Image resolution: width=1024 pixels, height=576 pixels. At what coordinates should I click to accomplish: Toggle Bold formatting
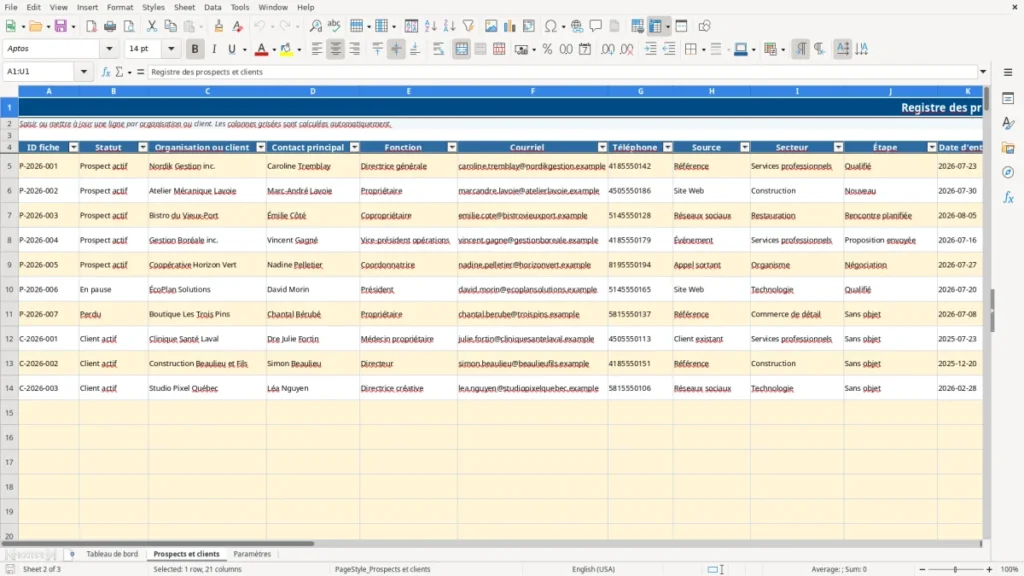[195, 49]
